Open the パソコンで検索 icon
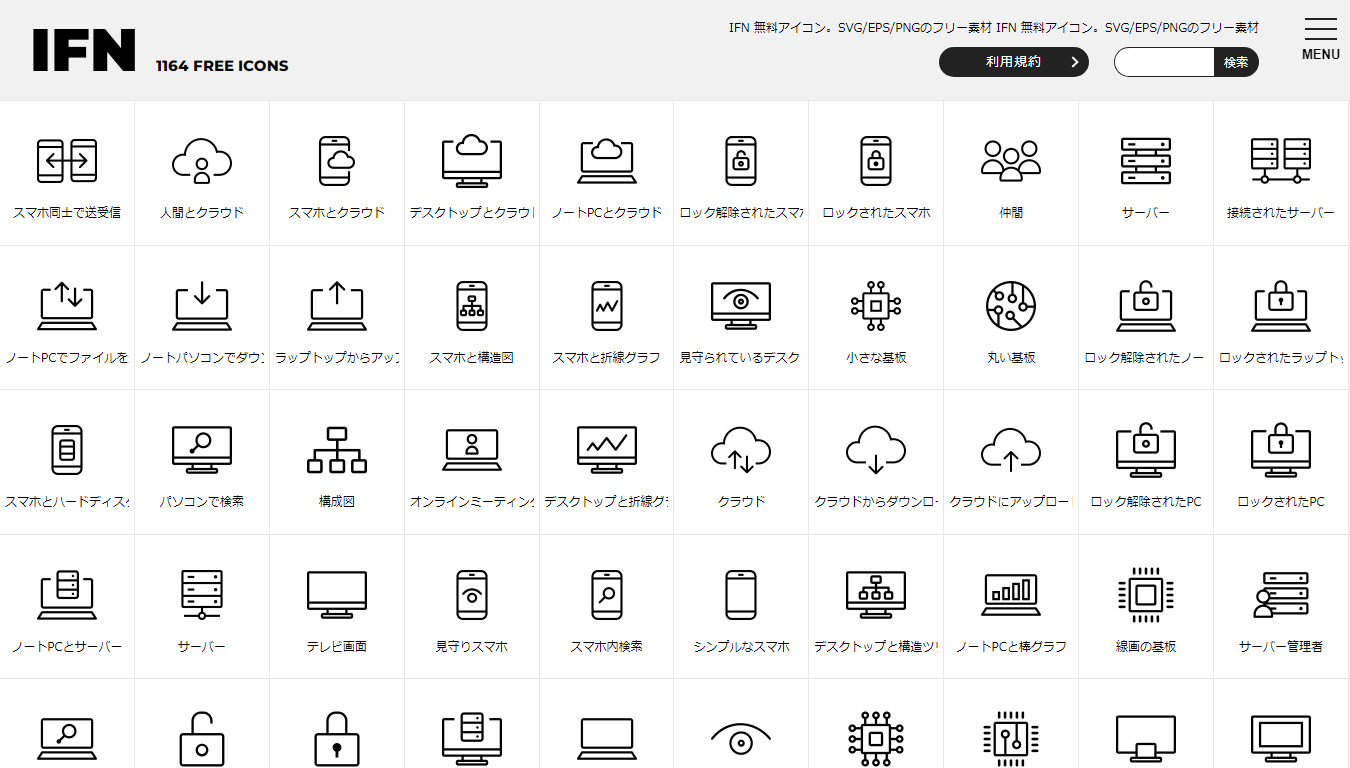The width and height of the screenshot is (1350, 768). coord(202,450)
